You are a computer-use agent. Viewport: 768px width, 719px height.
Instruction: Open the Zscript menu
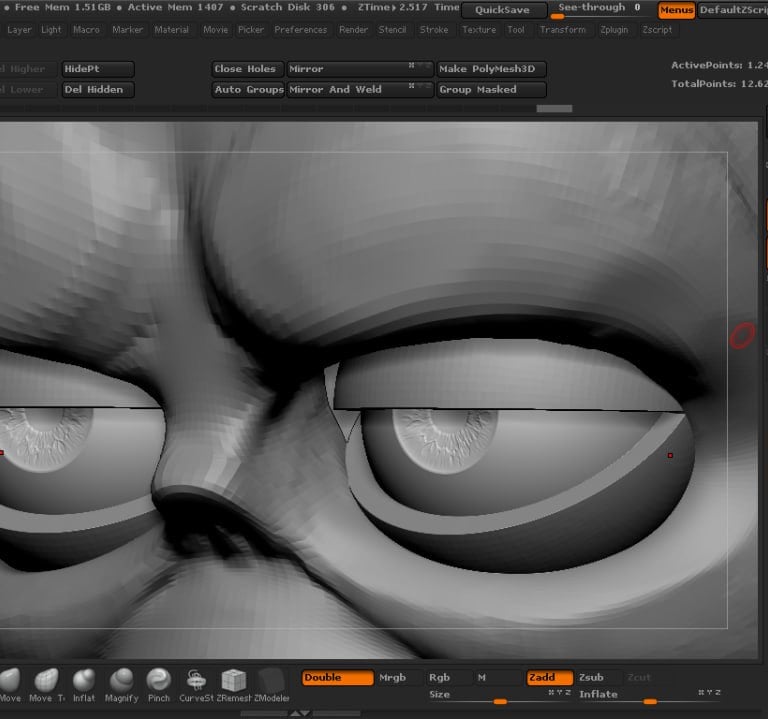tap(657, 30)
